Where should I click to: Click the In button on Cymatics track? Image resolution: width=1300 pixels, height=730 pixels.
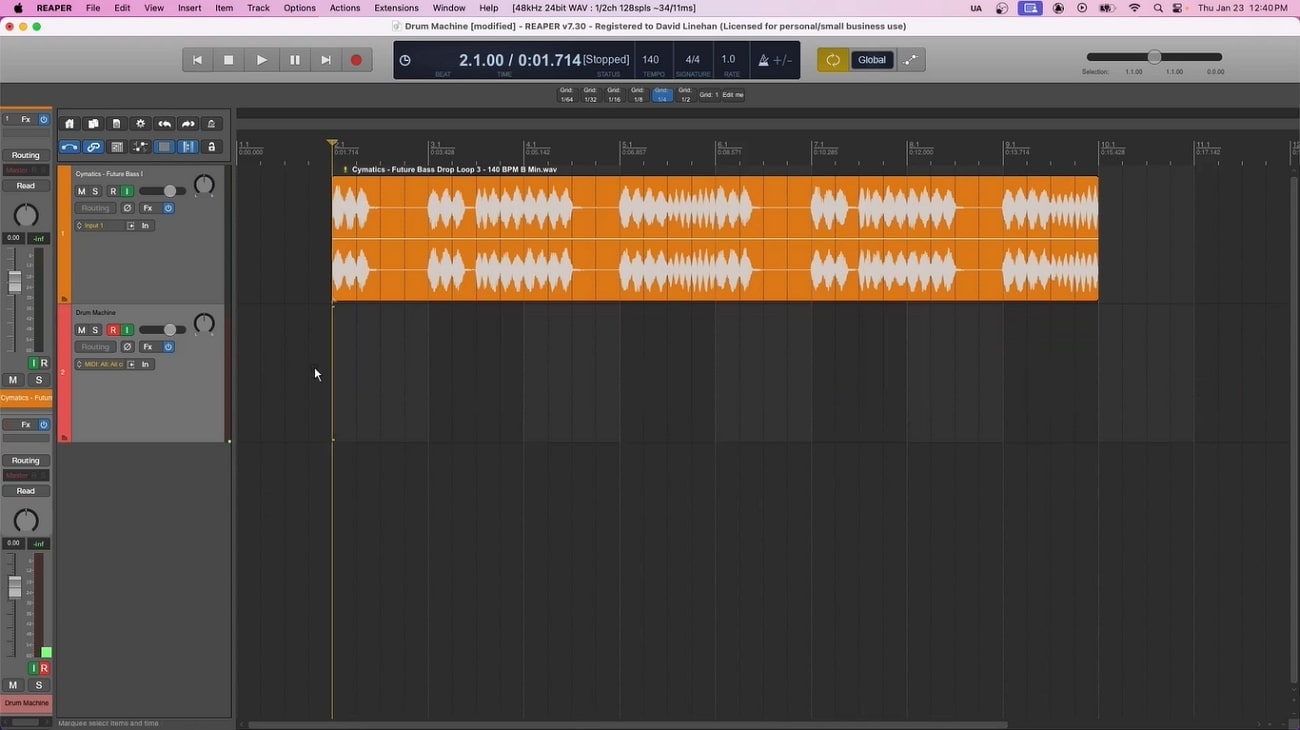[145, 226]
